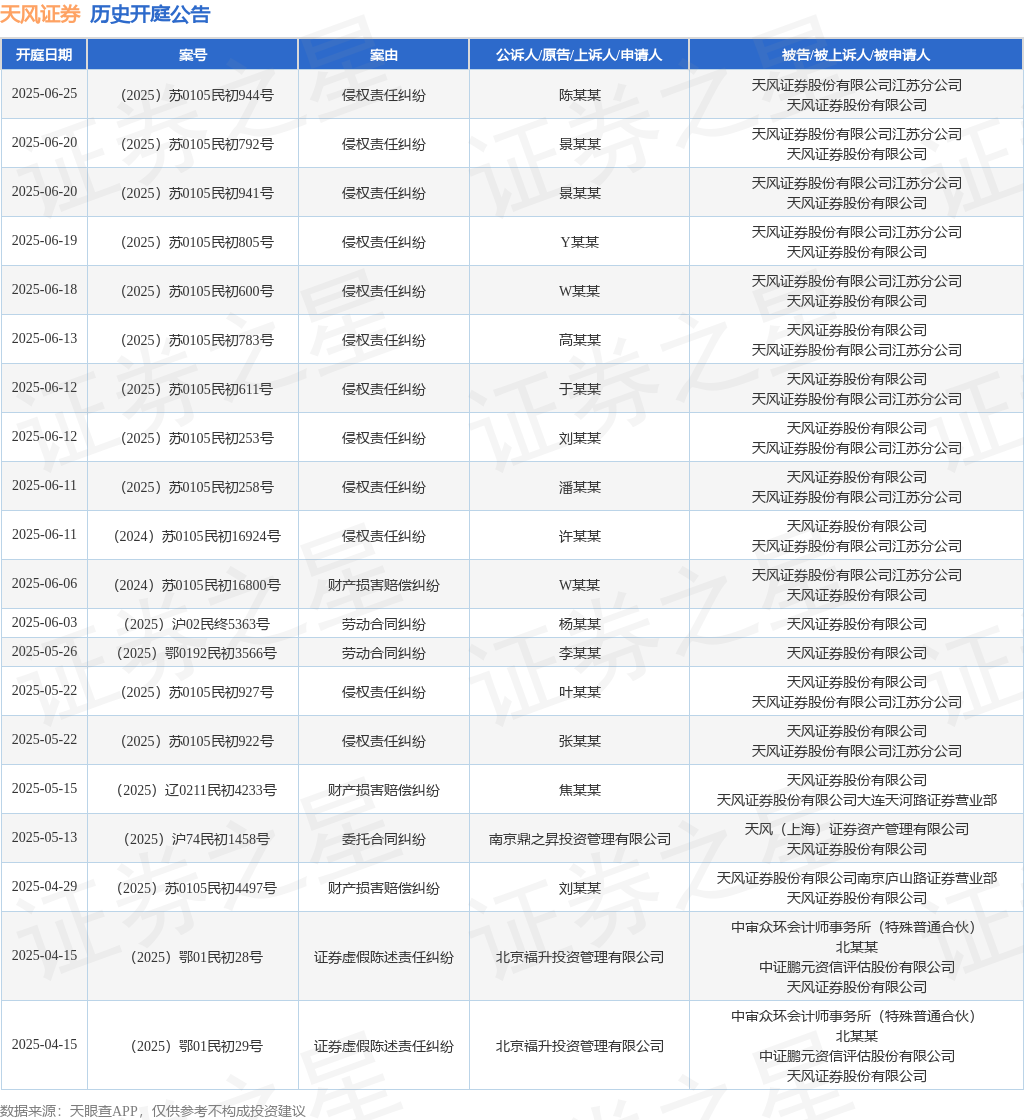
Task: Click the 公诉人/原告/上诉人/申请人 column header
Action: [x=579, y=55]
